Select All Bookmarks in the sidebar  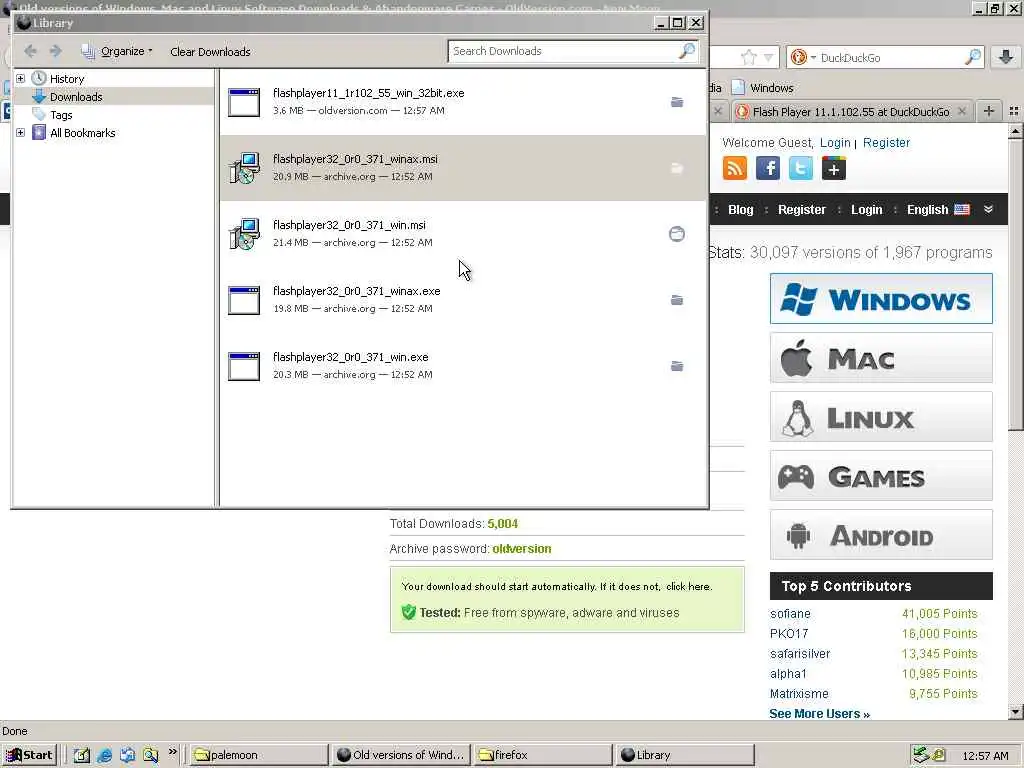tap(83, 133)
